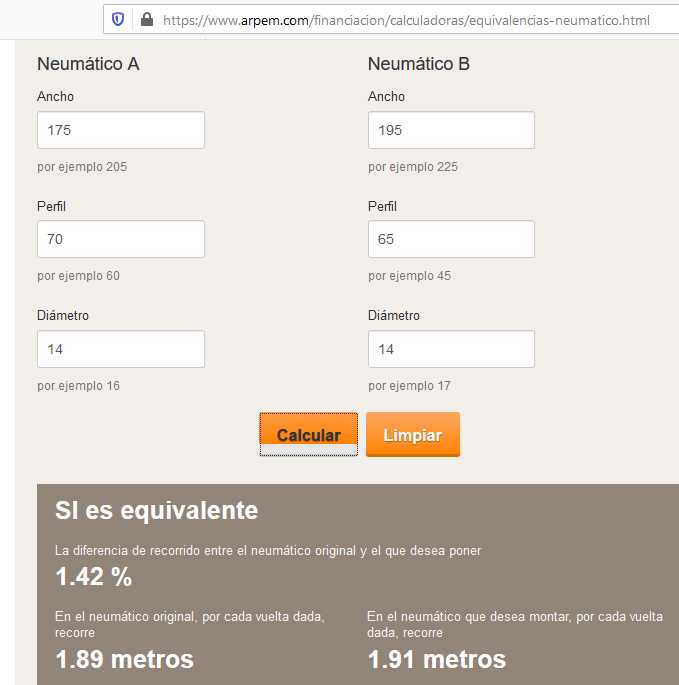Click the 1.89 metros result value

tap(124, 660)
